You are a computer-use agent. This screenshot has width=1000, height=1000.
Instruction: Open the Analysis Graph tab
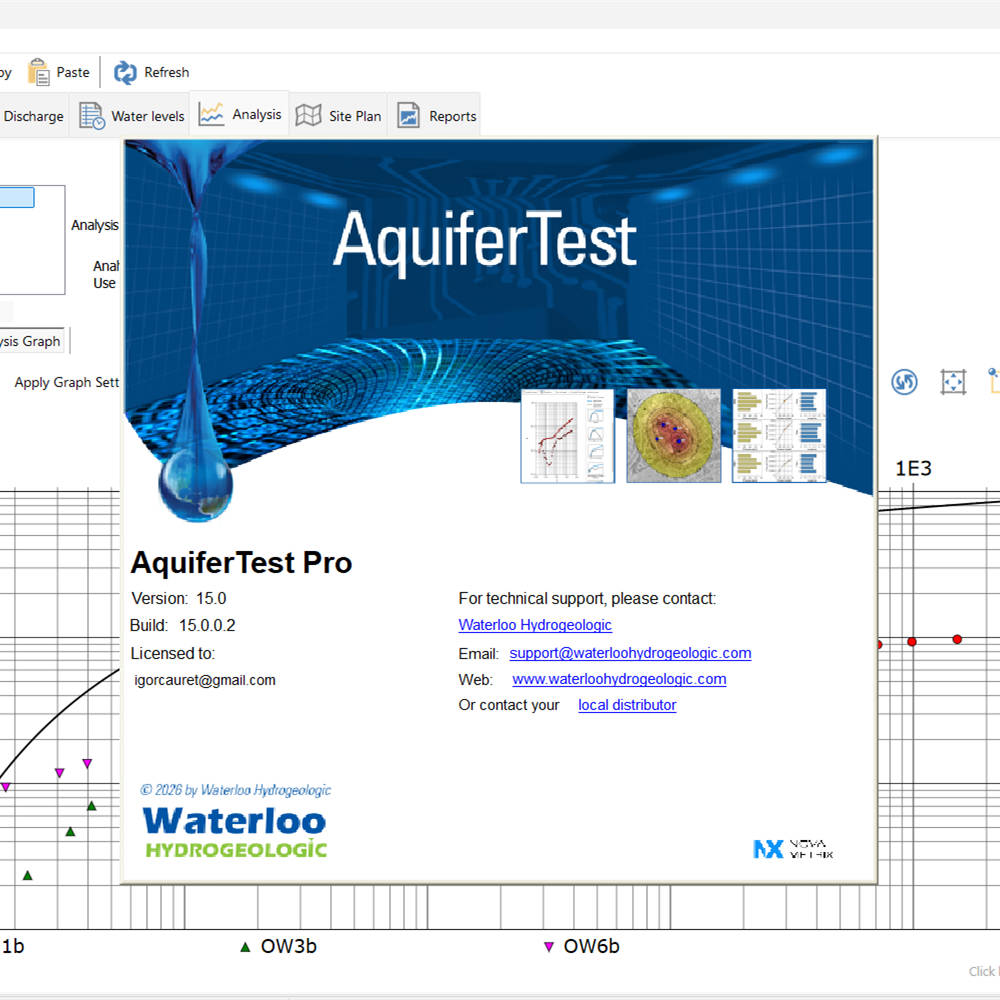[x=28, y=340]
